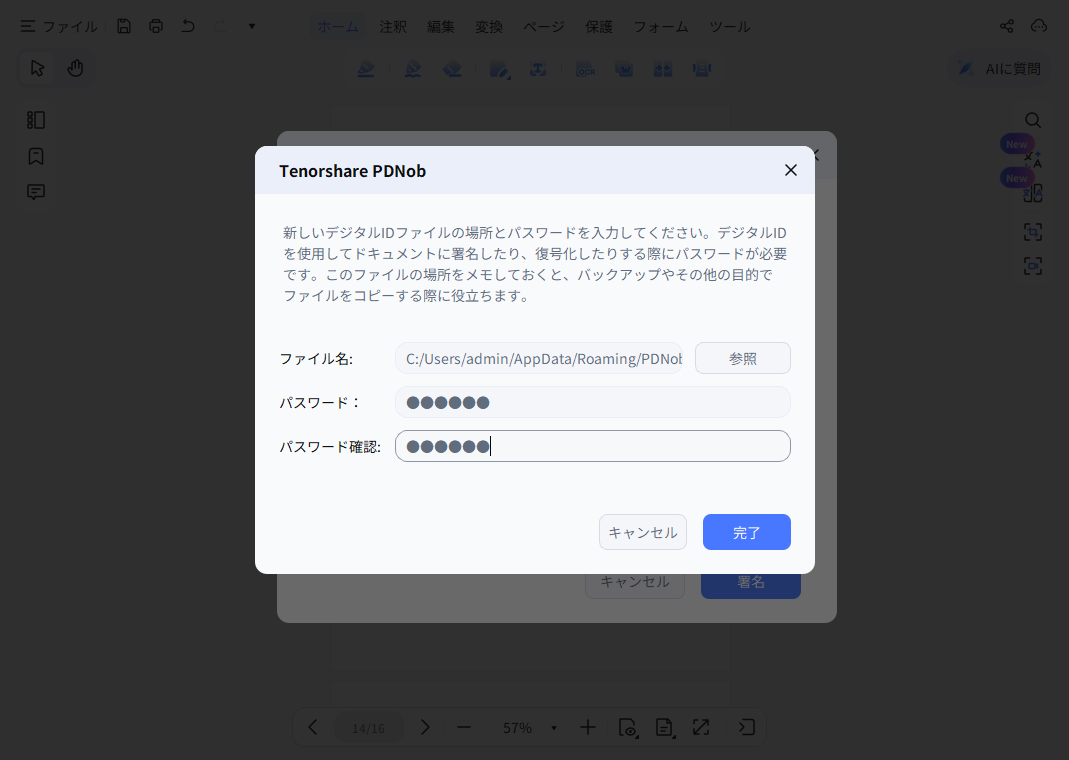
Task: Click the 署名 button in back dialog
Action: [751, 586]
